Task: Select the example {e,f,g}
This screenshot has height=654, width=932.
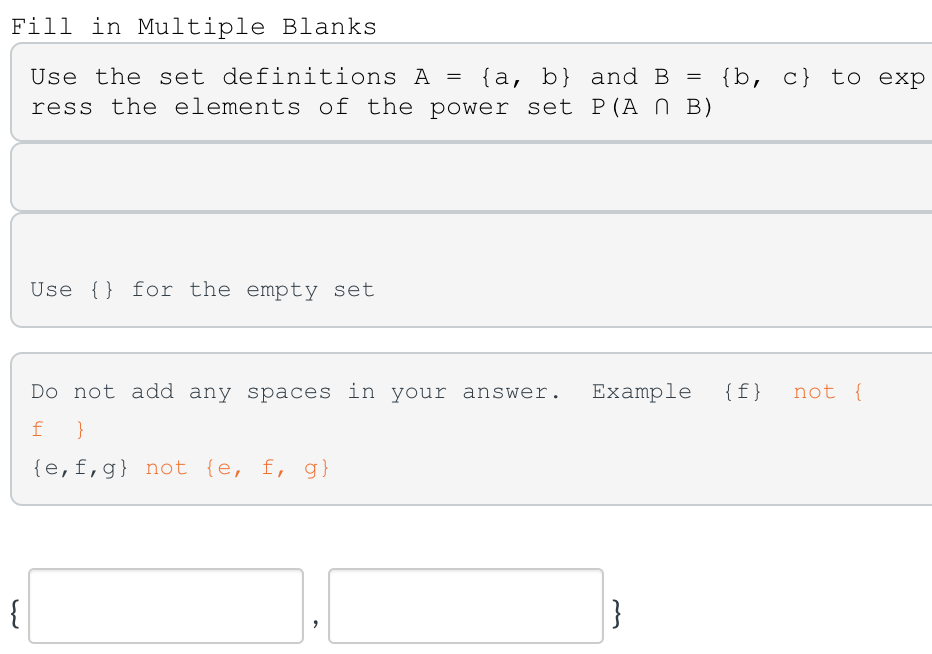Action: click(x=78, y=466)
